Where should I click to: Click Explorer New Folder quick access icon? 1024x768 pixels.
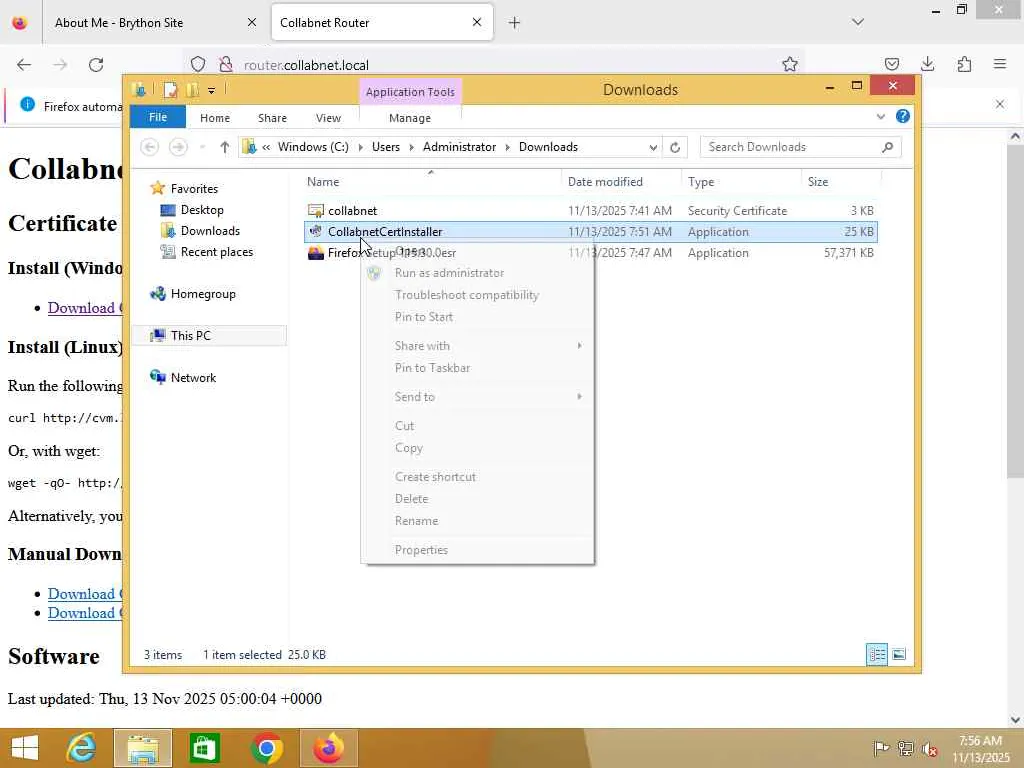(192, 90)
